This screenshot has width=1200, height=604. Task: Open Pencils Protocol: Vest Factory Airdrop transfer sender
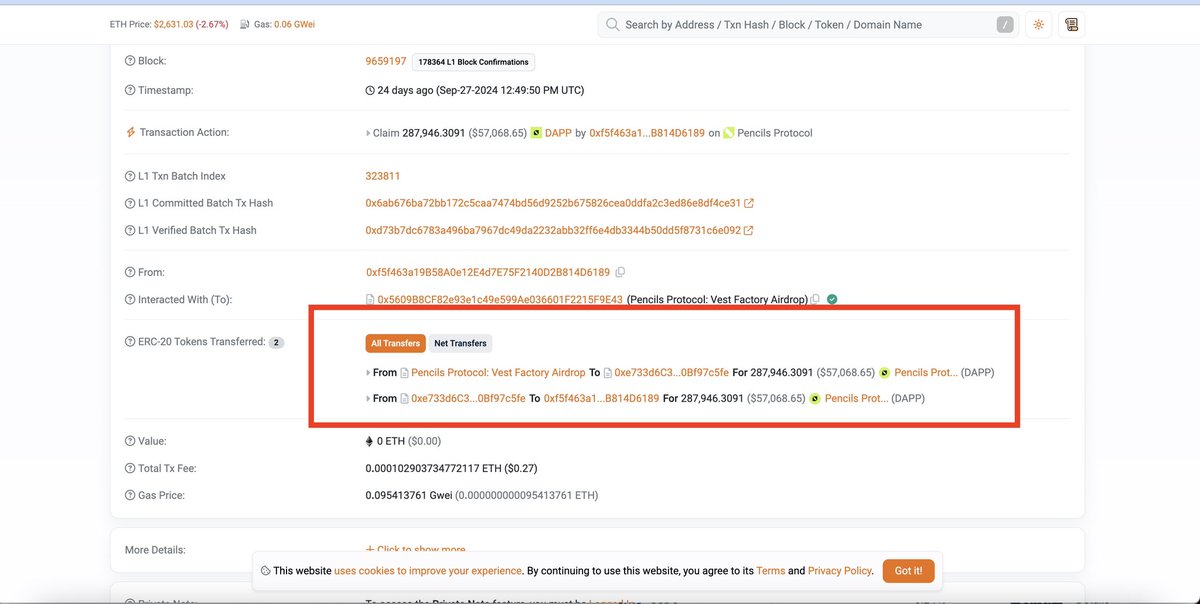point(498,373)
